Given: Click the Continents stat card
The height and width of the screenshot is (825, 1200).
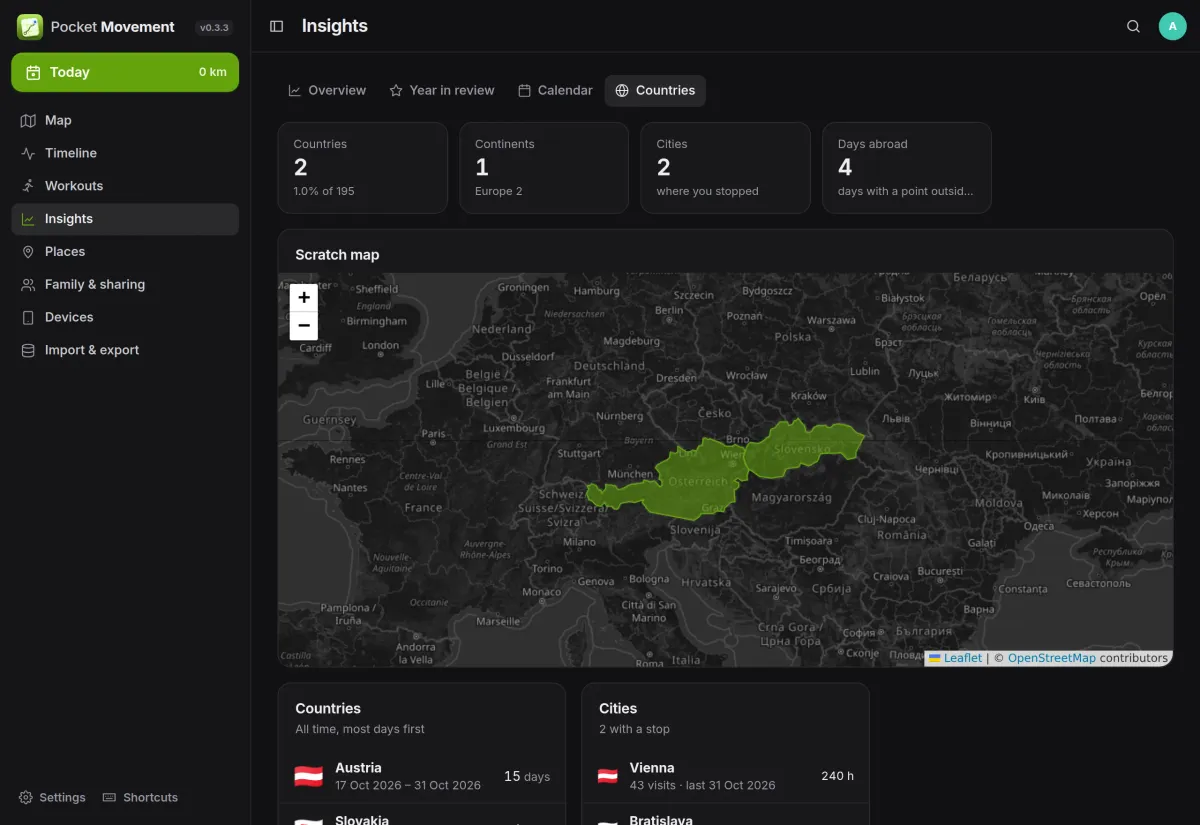Looking at the screenshot, I should [x=544, y=168].
